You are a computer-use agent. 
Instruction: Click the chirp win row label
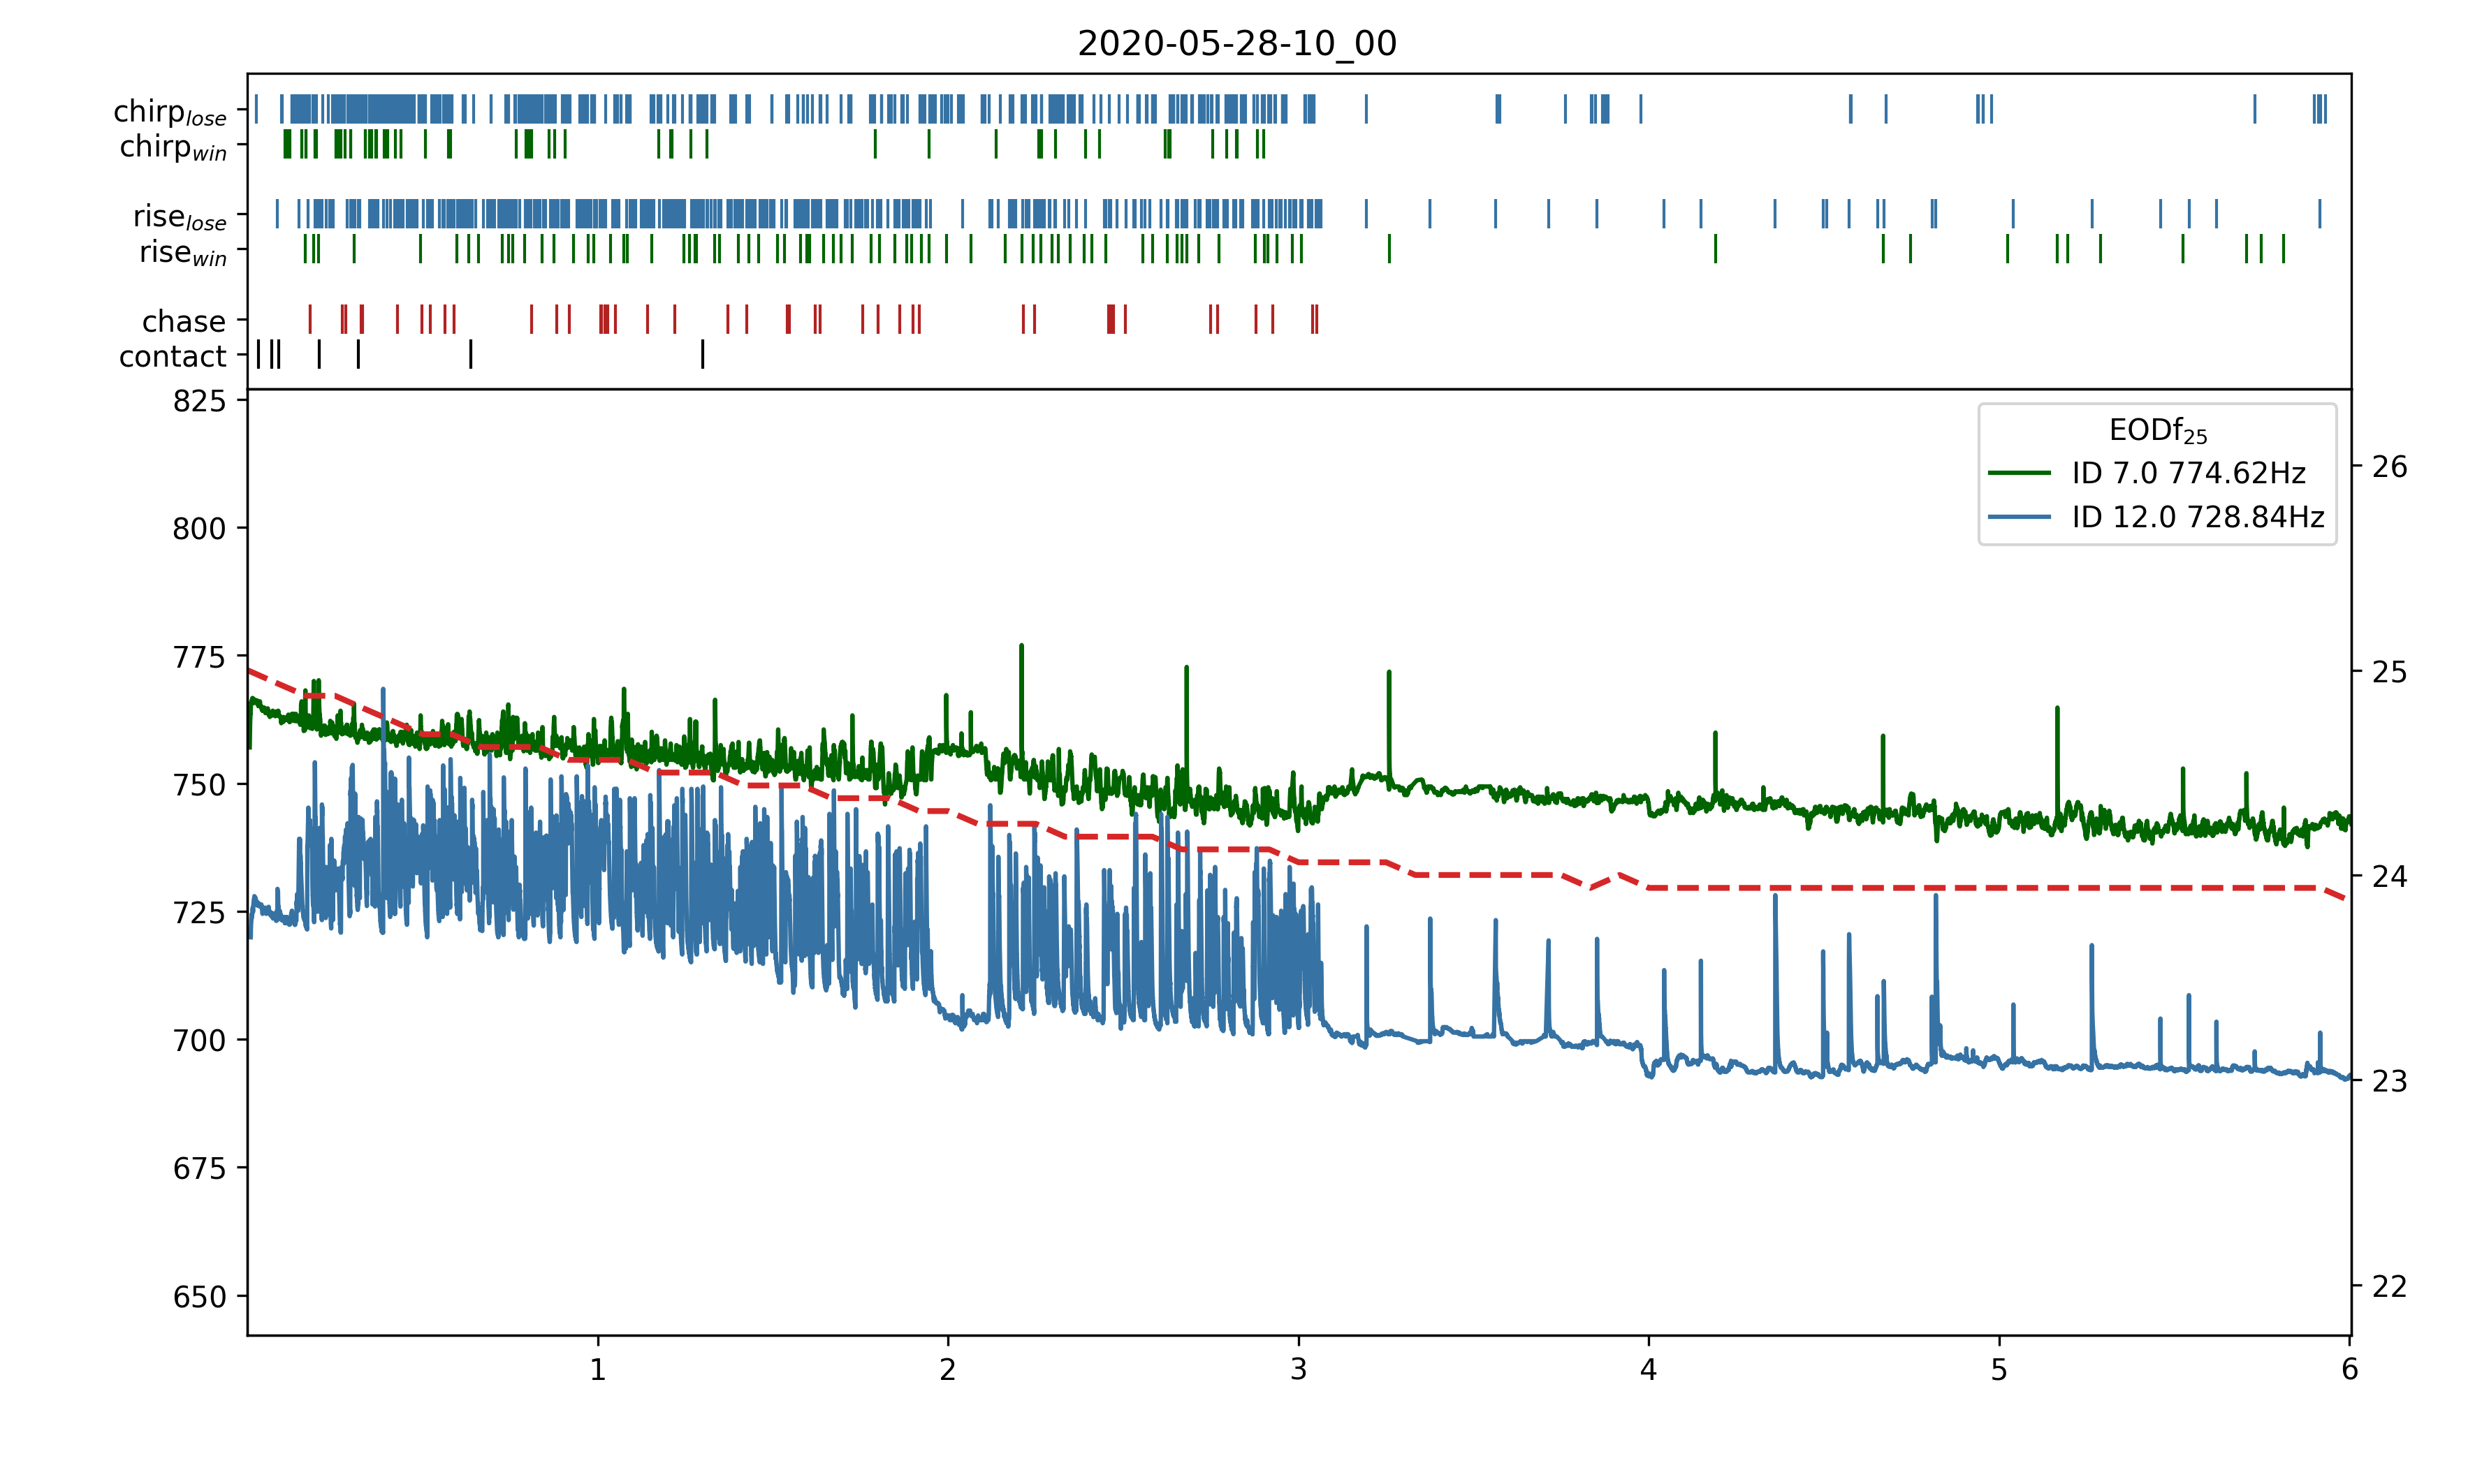click(x=173, y=147)
